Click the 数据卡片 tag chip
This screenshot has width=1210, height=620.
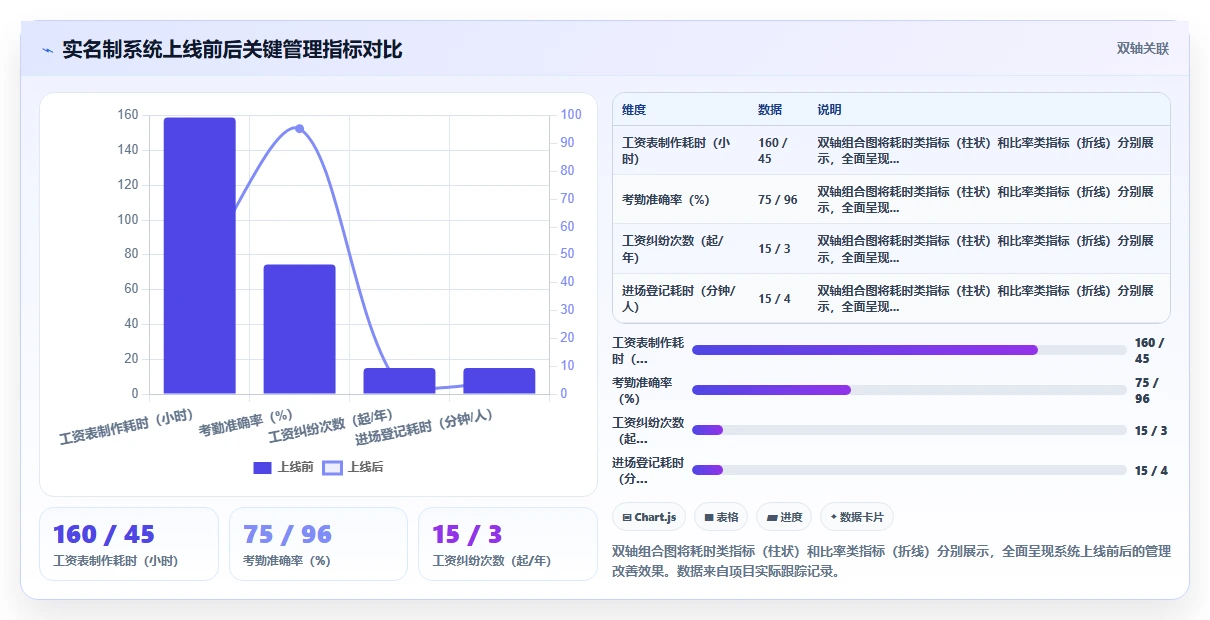tap(857, 517)
